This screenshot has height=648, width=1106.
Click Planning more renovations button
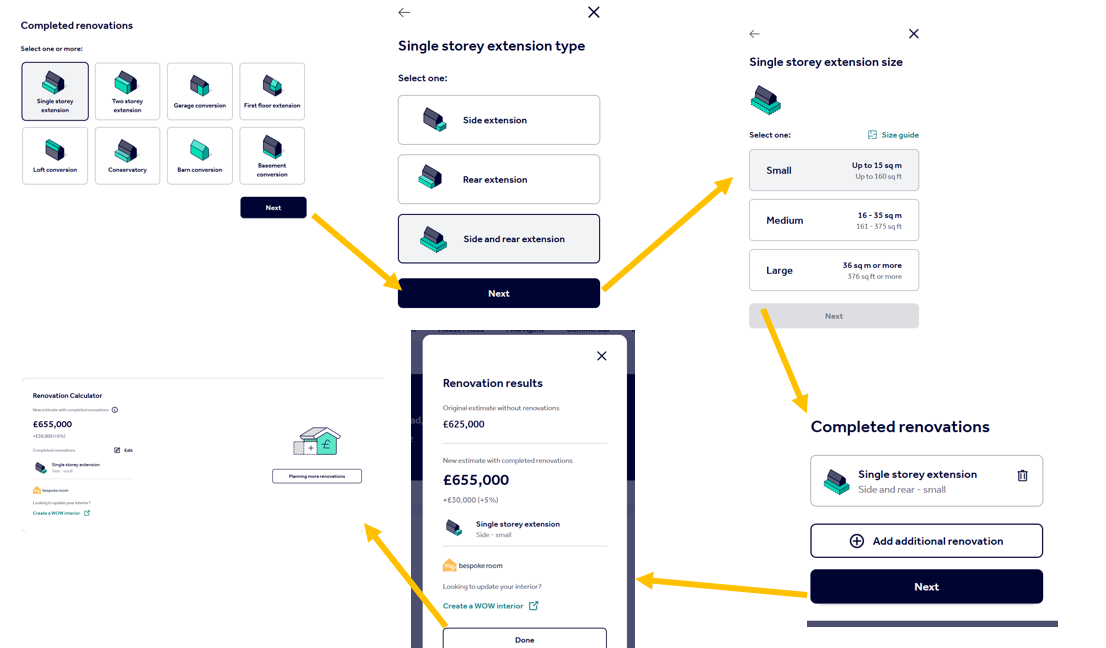[317, 477]
